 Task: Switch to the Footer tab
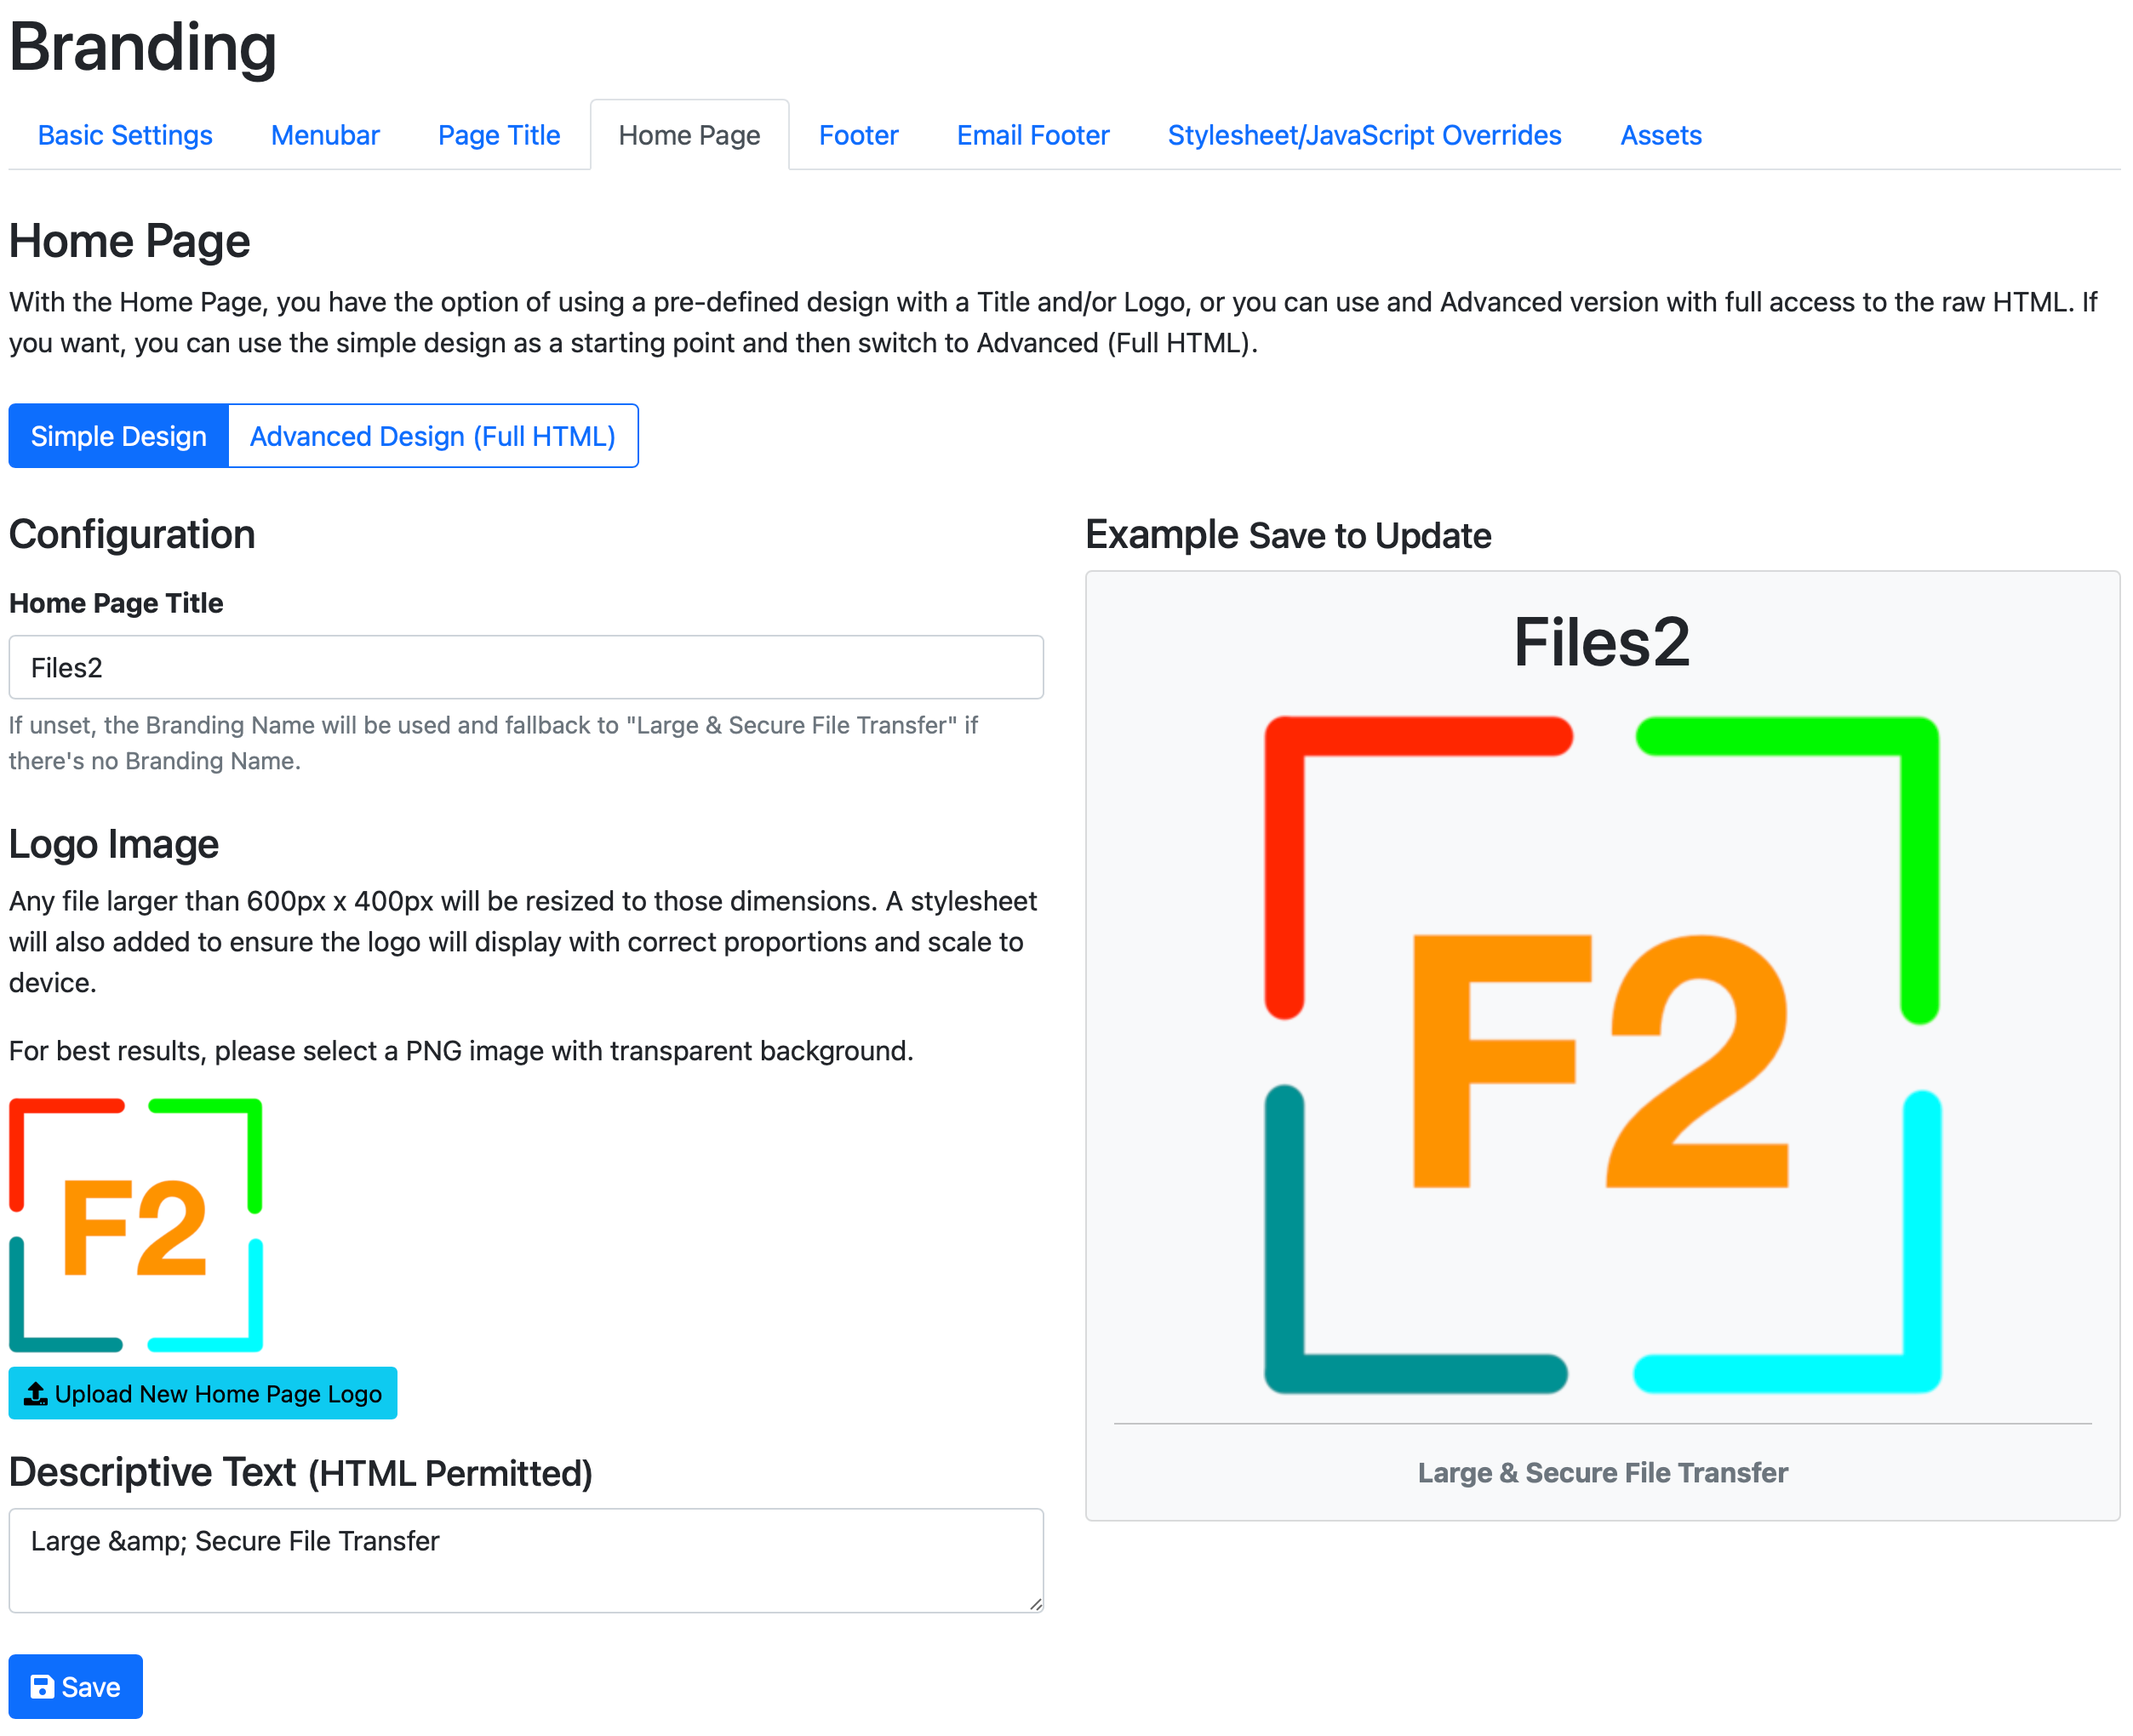(855, 134)
